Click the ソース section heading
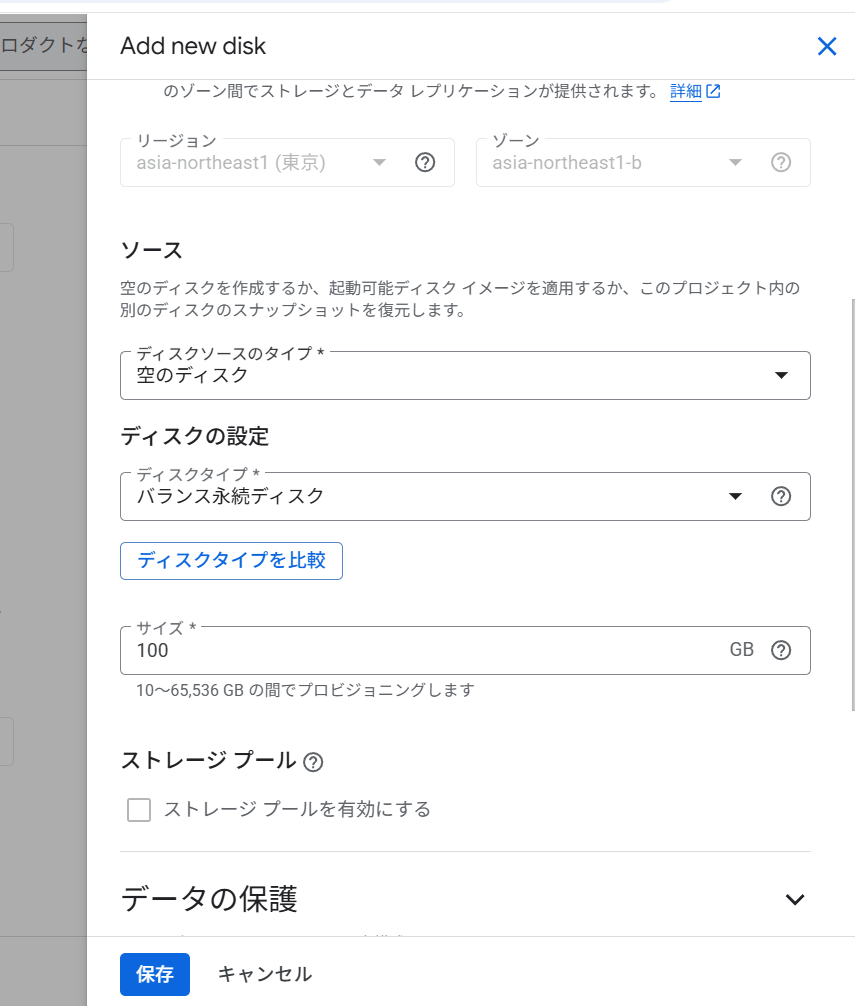 [151, 250]
